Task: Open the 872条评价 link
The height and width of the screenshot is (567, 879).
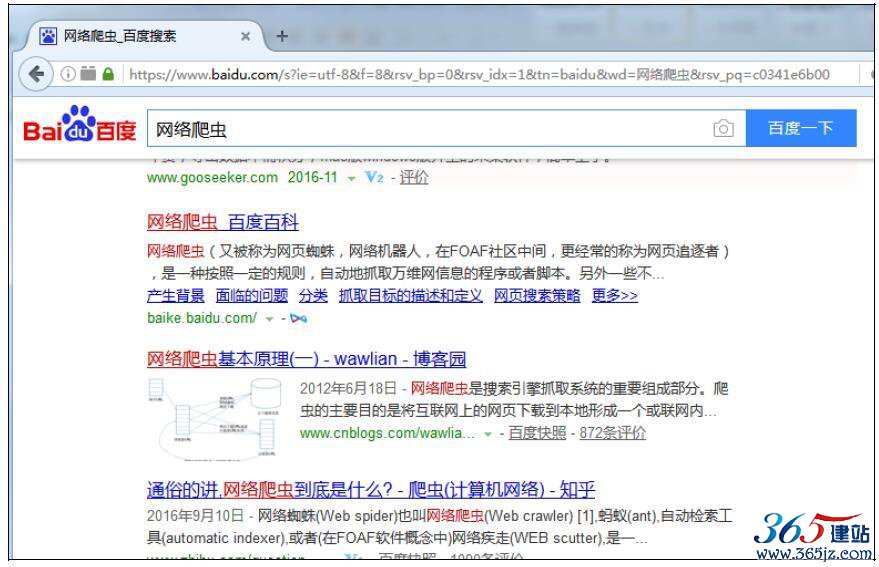Action: tap(612, 433)
